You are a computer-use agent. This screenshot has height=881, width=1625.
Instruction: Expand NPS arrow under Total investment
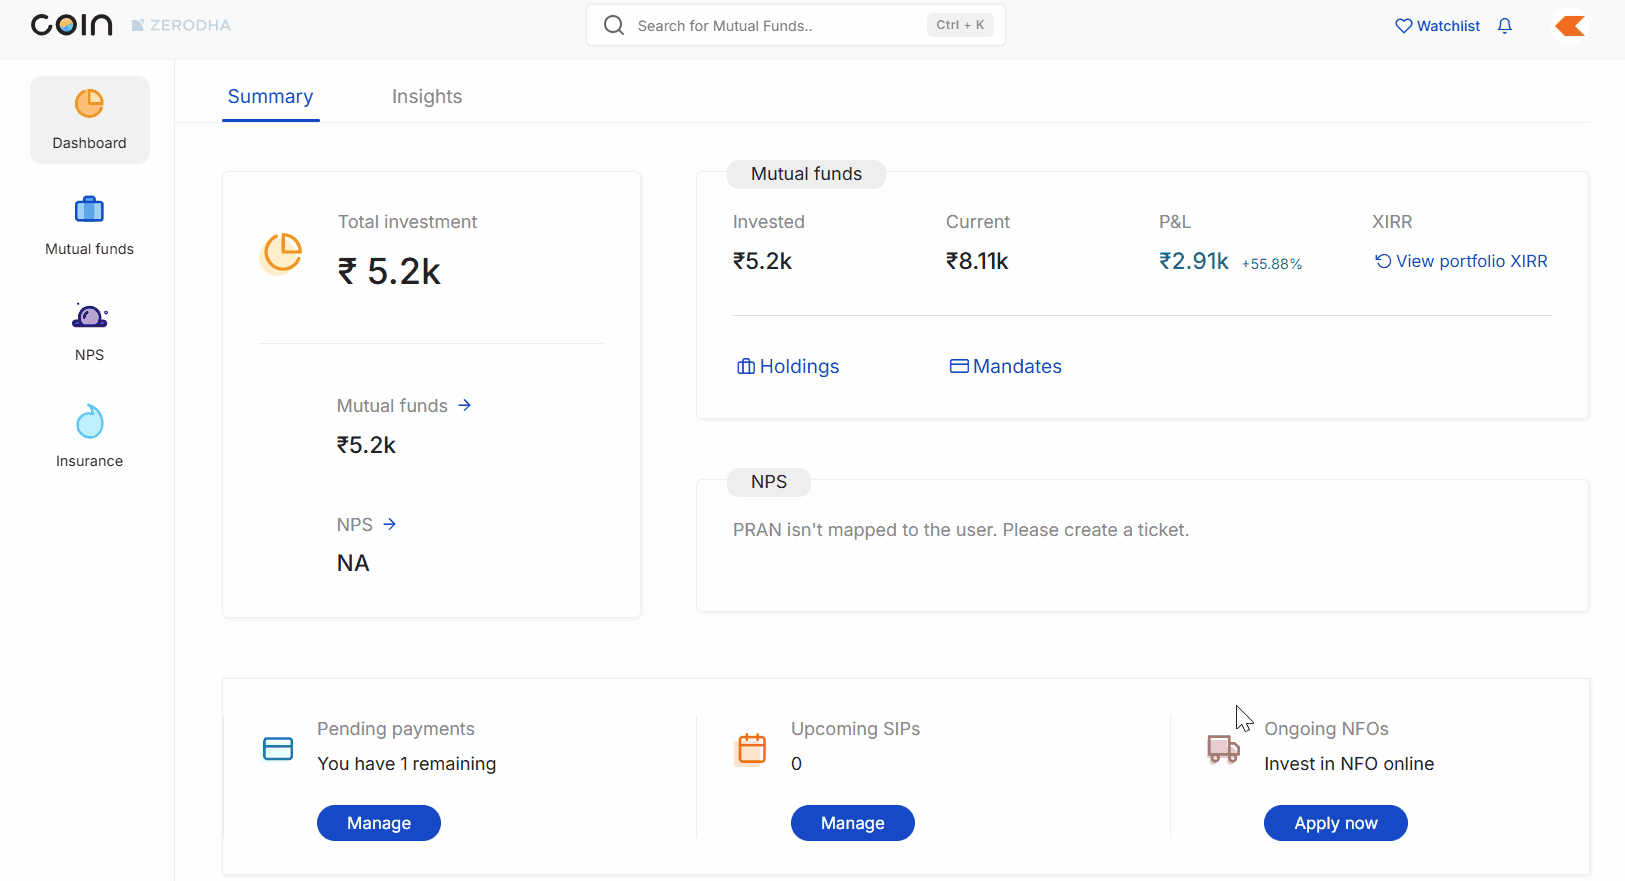click(x=390, y=524)
